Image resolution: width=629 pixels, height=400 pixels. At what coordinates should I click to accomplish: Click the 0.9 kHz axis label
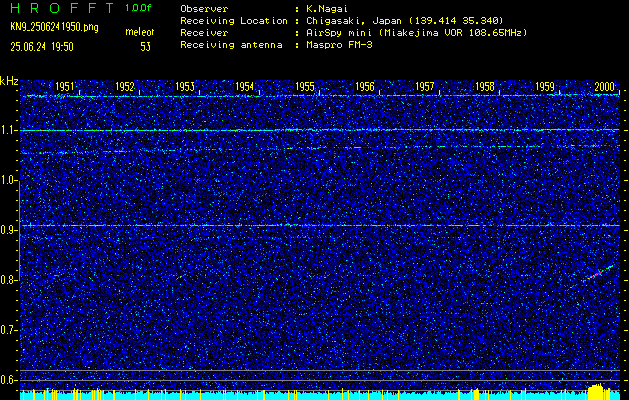click(8, 230)
